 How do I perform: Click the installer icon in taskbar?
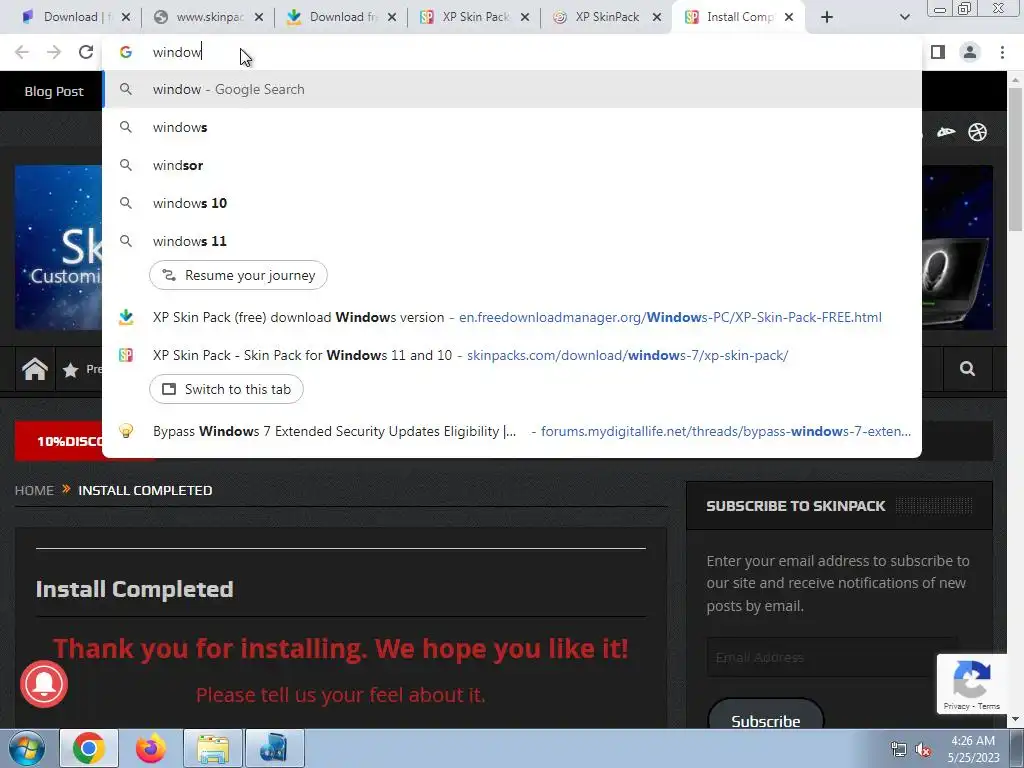tap(274, 748)
